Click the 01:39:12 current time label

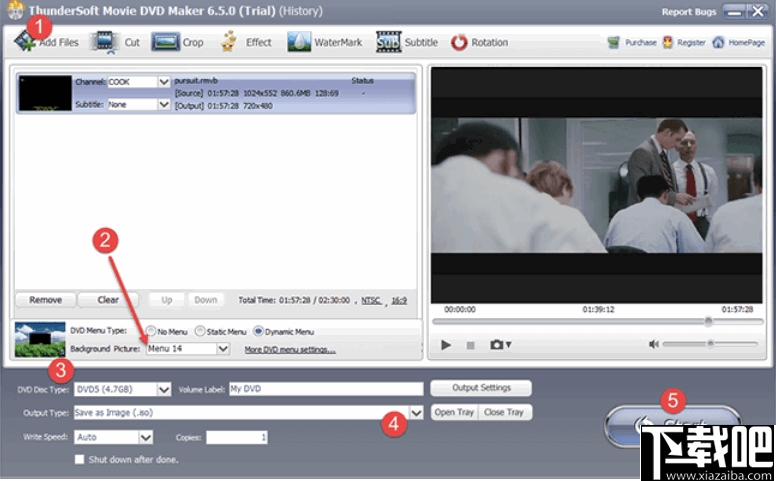pyautogui.click(x=598, y=309)
